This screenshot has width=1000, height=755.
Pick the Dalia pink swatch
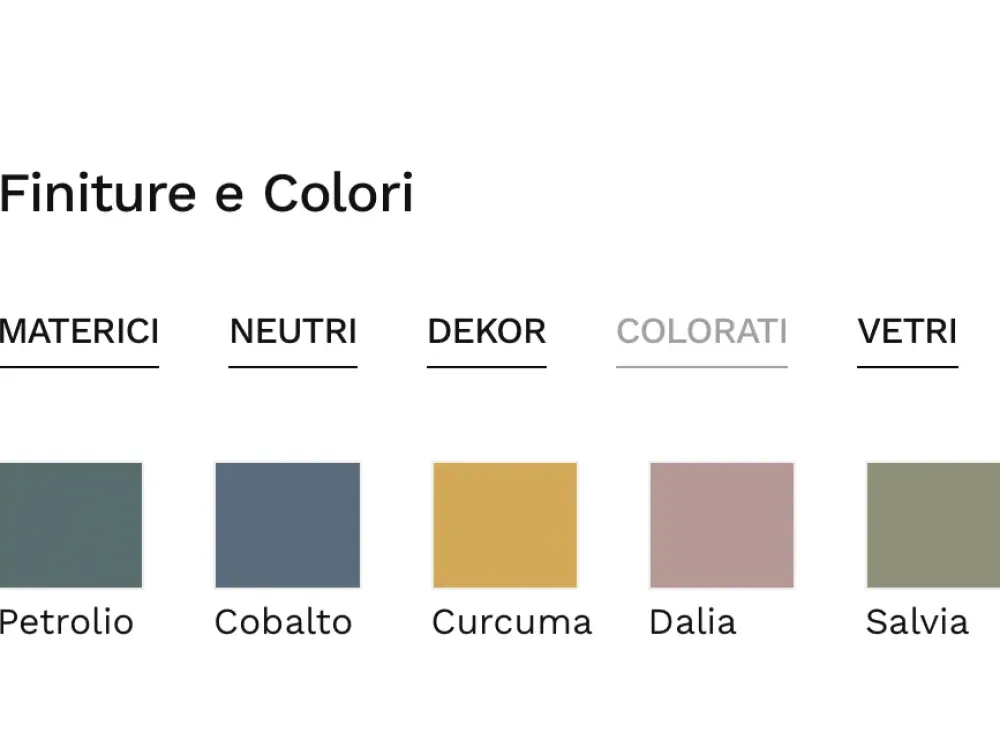pyautogui.click(x=722, y=525)
